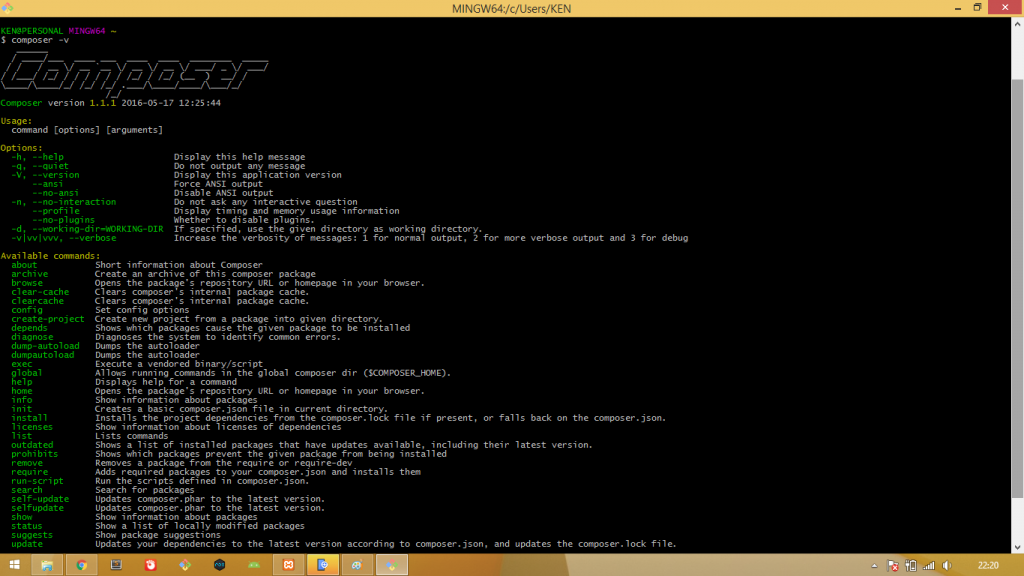Click the title text "MINGW64:/c/Users/KEN"
The image size is (1024, 576).
511,8
